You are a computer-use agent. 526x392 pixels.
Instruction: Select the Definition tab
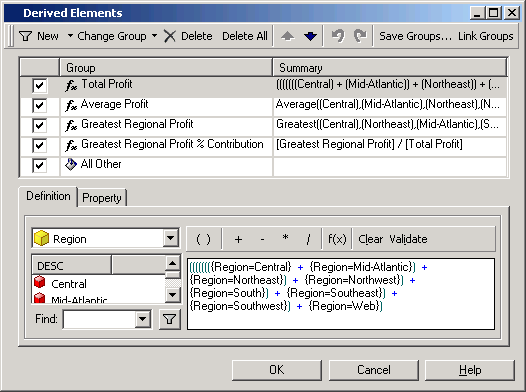48,196
